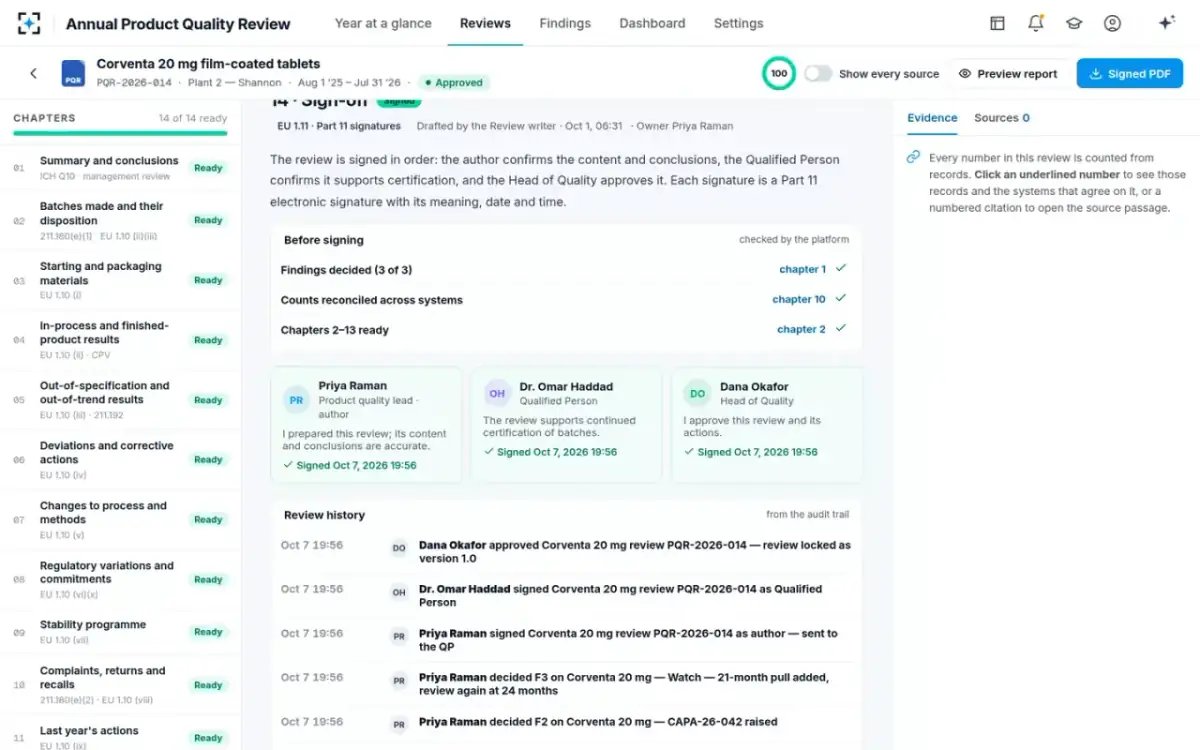Click the PR avatar on Priya Raman's card

(296, 399)
